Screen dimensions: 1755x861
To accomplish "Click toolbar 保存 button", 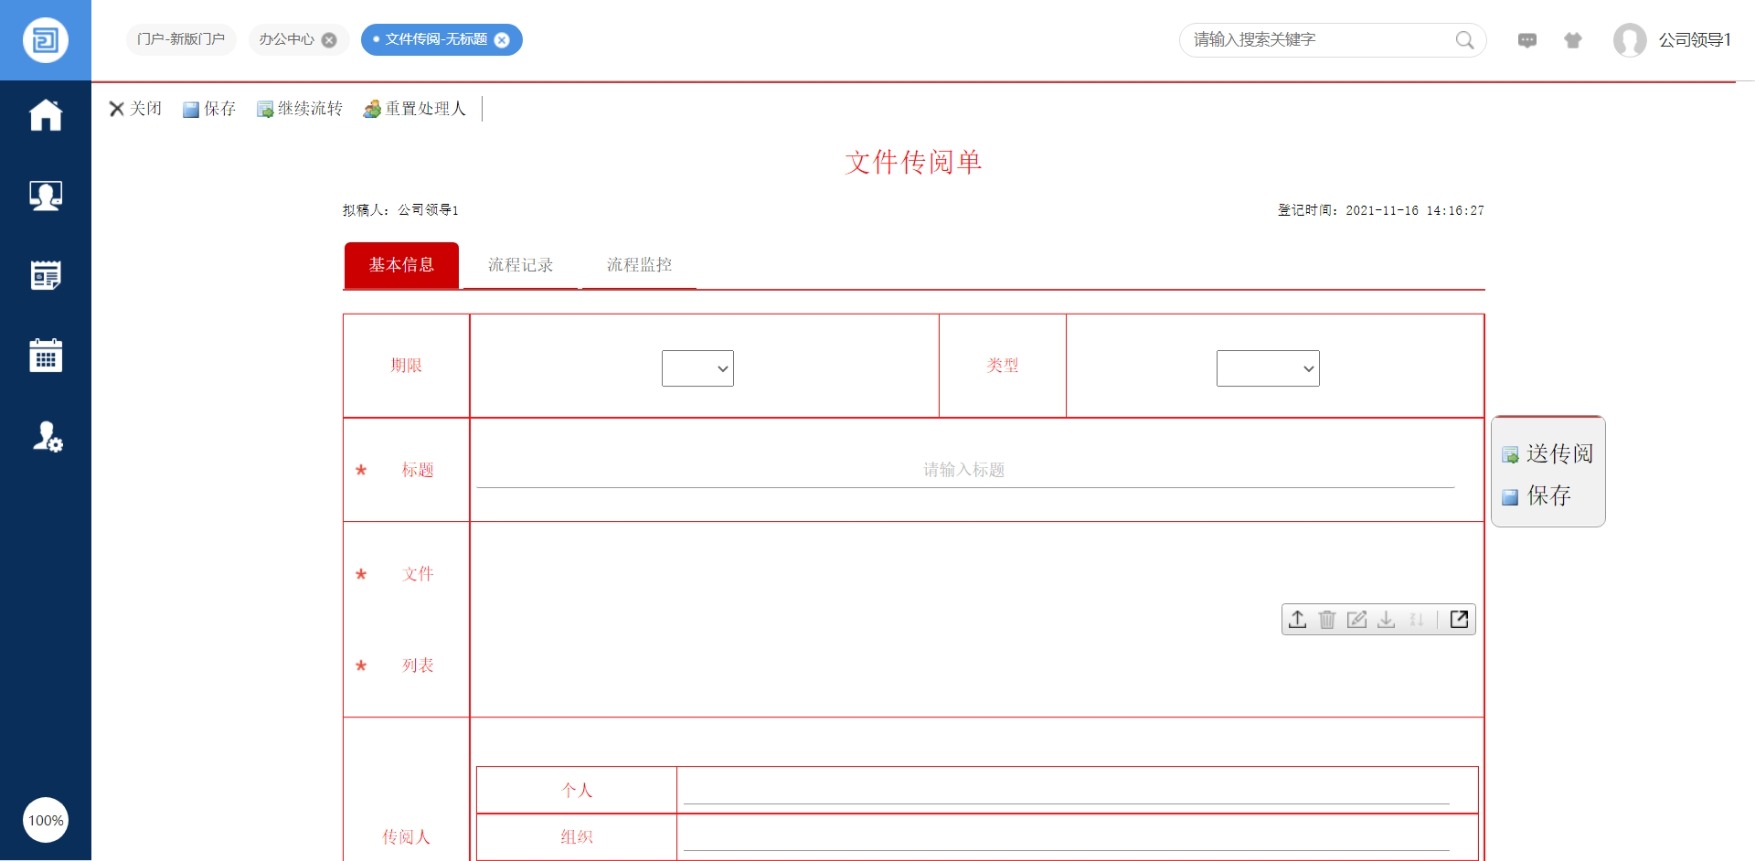I will (x=209, y=108).
